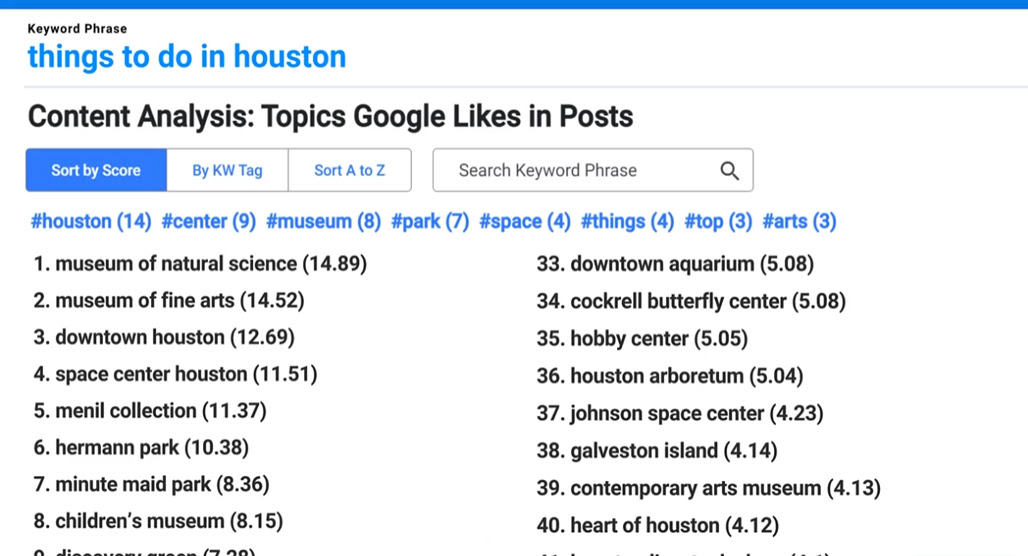Filter by the #park (7) tag
This screenshot has height=556, width=1028.
430,222
